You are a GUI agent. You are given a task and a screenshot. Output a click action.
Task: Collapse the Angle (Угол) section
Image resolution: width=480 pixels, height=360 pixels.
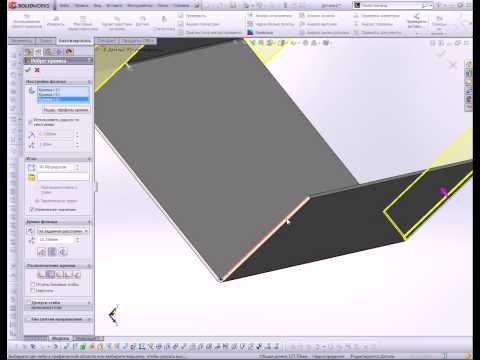(x=89, y=159)
